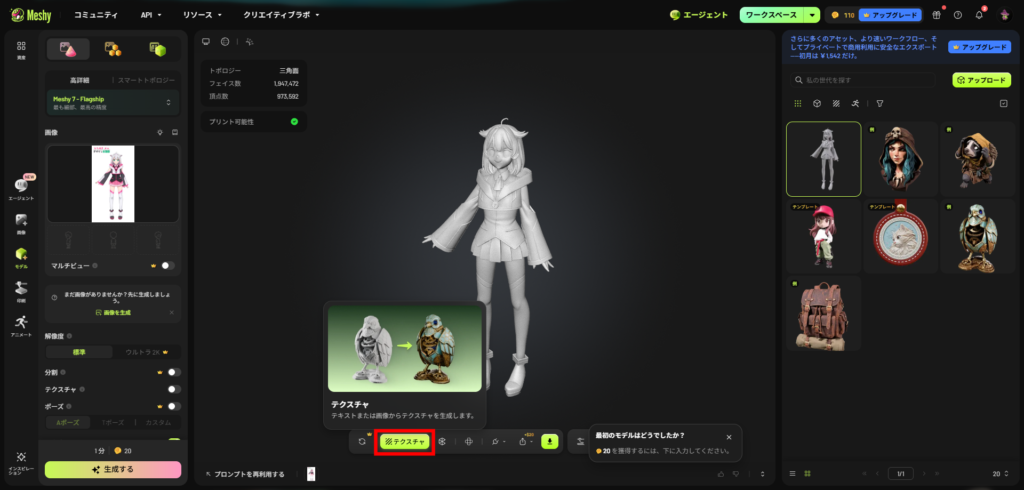Viewport: 1024px width, 490px height.
Task: Open the share export dropdown in toolbar
Action: [x=526, y=442]
